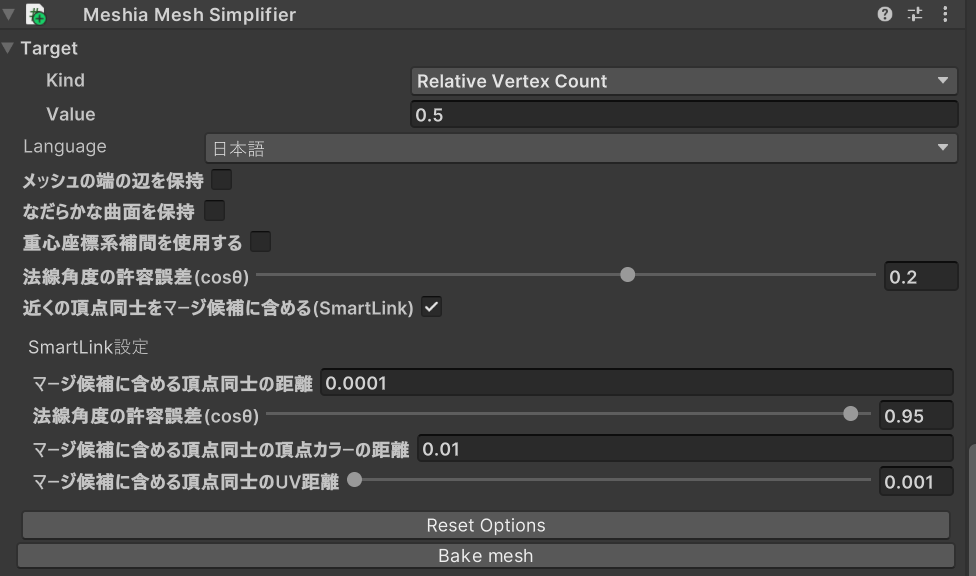Click the slider handle for 法線角度の許容誤差 at 0.2
Image resolution: width=976 pixels, height=576 pixels.
click(x=627, y=275)
